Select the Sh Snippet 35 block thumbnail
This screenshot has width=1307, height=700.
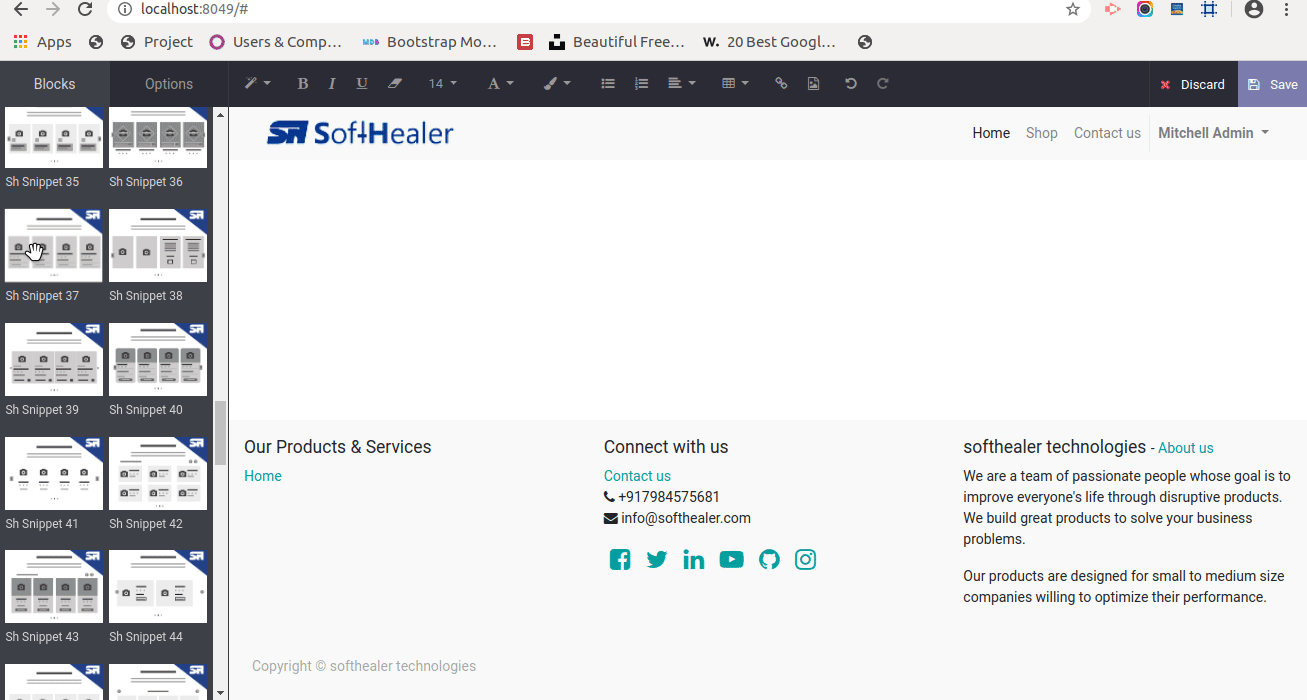click(x=54, y=137)
